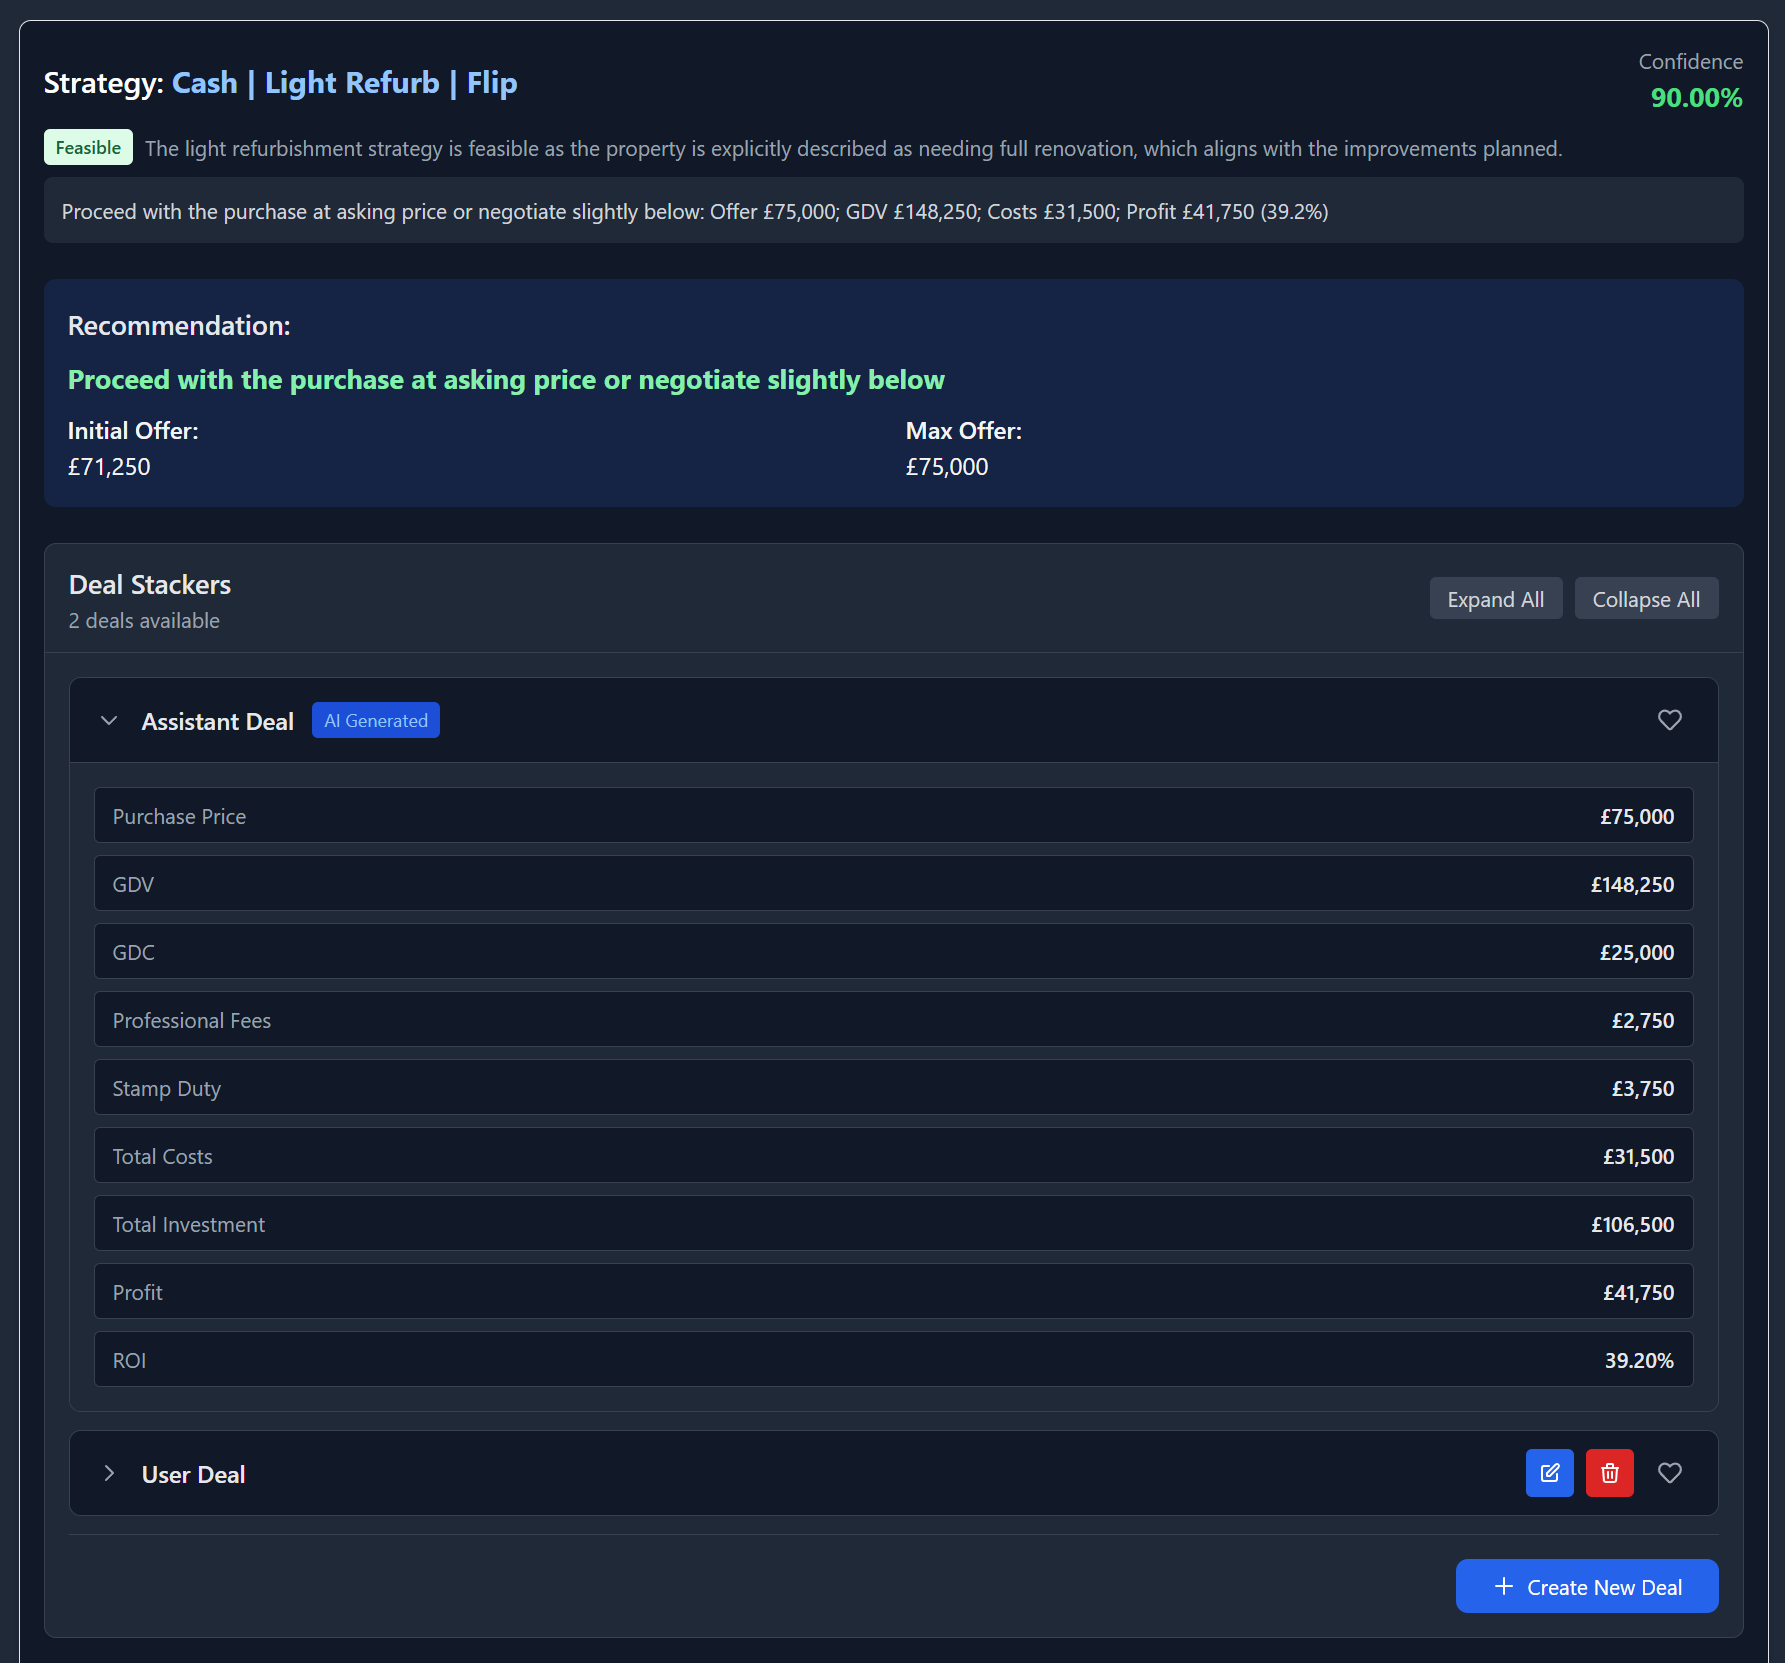The width and height of the screenshot is (1785, 1663).
Task: Click the GDV value £148,250
Action: coord(1632,883)
